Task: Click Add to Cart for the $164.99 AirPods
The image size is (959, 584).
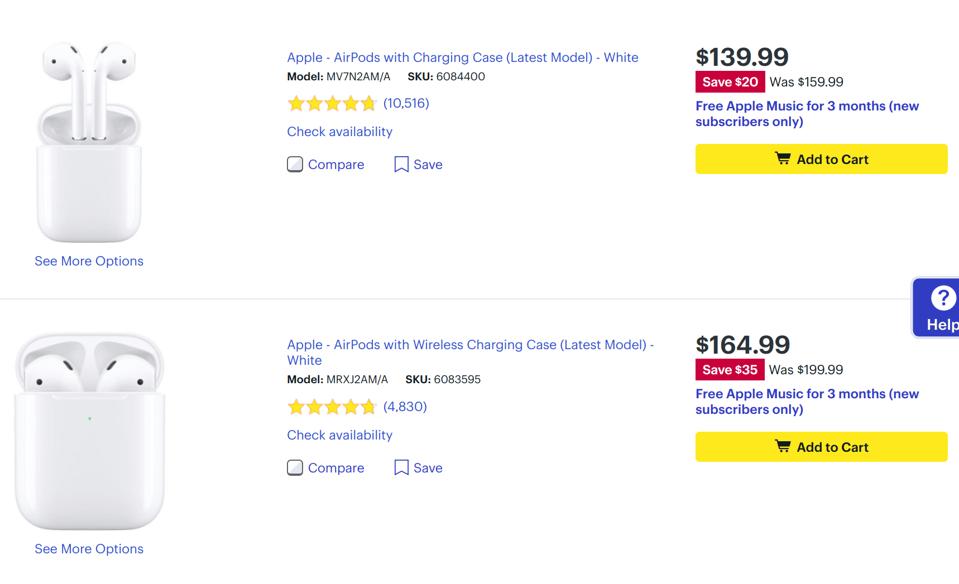Action: pyautogui.click(x=820, y=447)
